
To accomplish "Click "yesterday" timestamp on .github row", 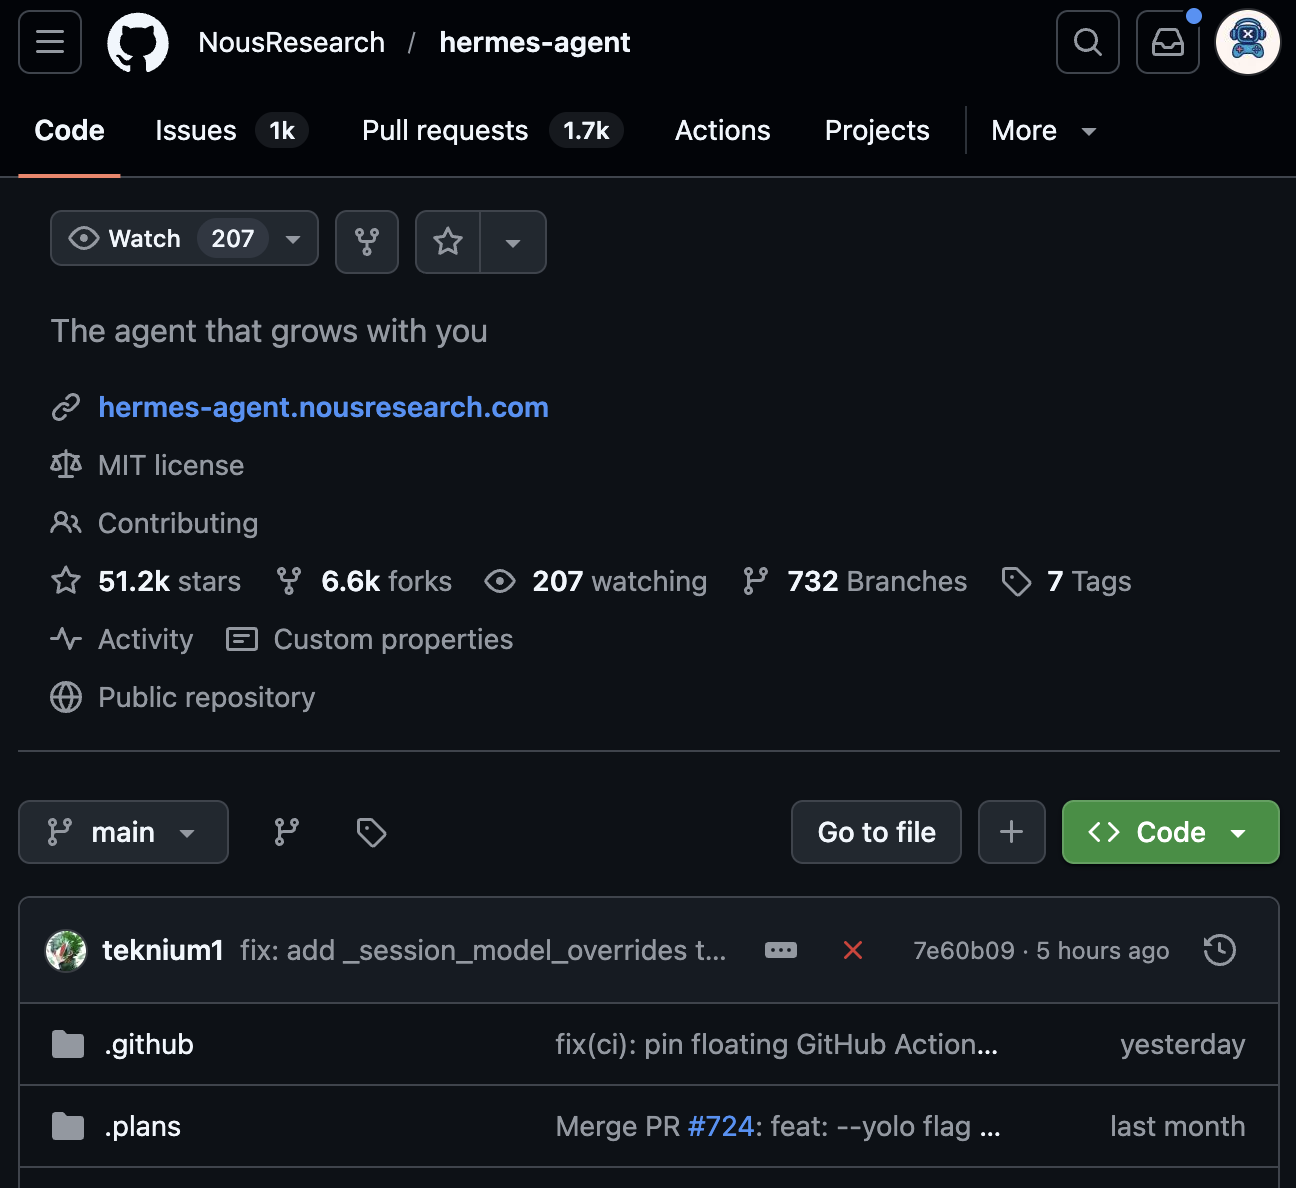I will [1183, 1044].
